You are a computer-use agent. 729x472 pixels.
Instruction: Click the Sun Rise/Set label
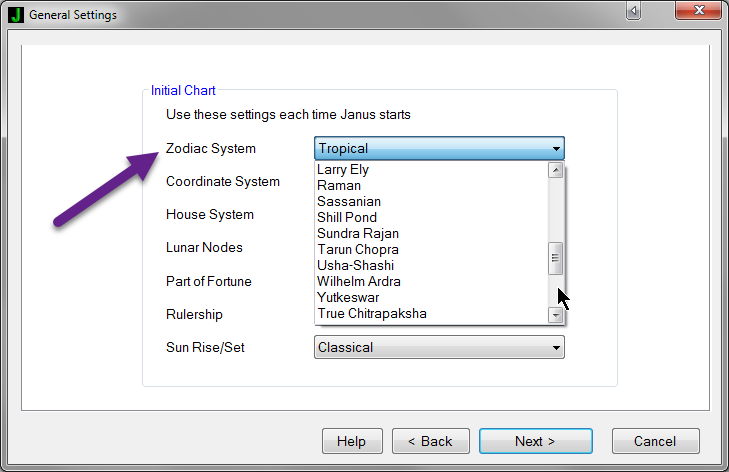[205, 347]
